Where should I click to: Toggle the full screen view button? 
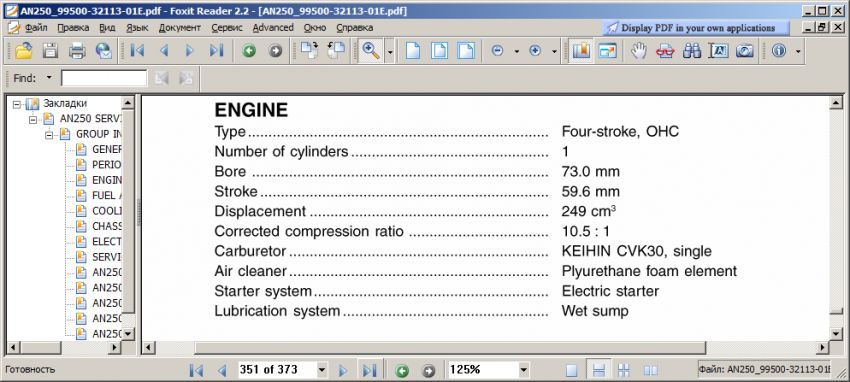click(x=607, y=51)
